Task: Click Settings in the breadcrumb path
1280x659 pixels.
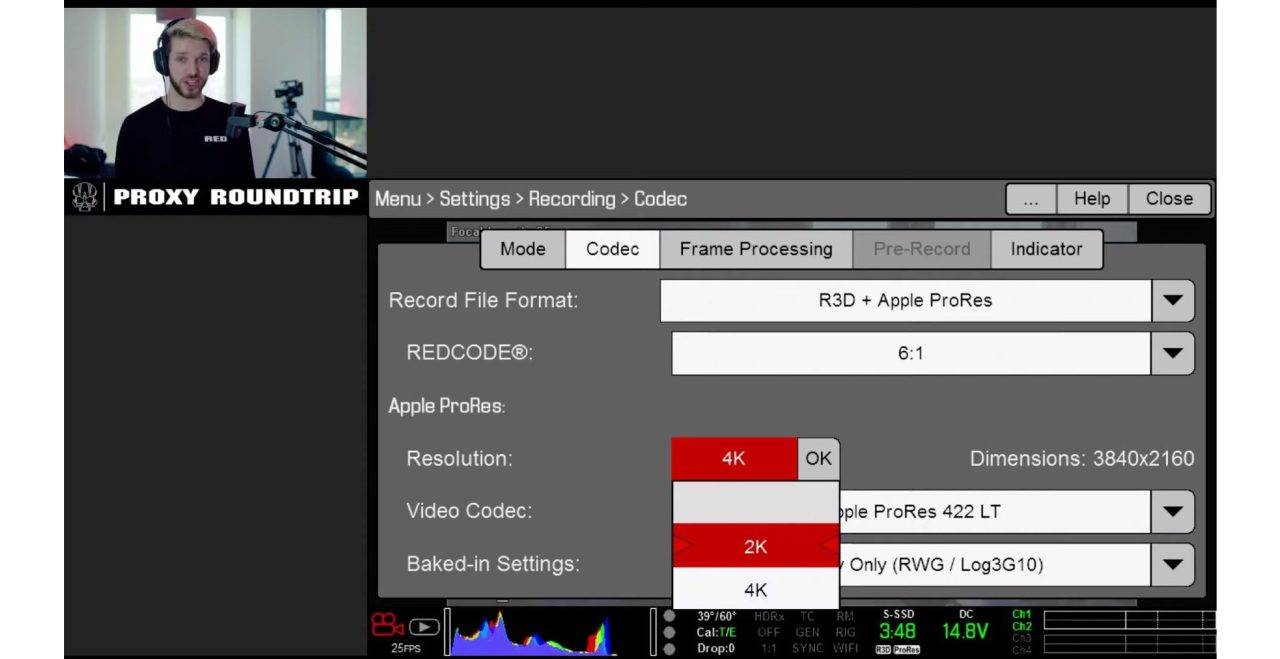Action: pos(475,199)
